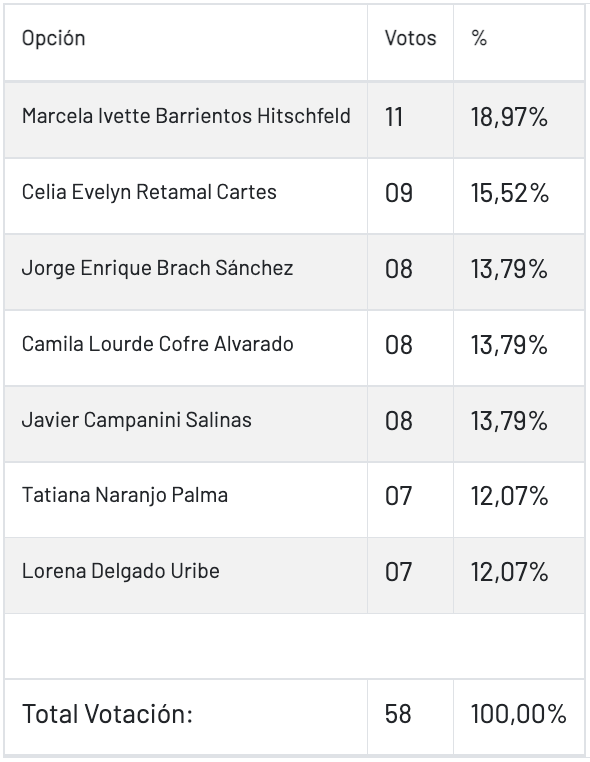
Task: Select Tatiana Naranjo Palma name
Action: tap(125, 496)
